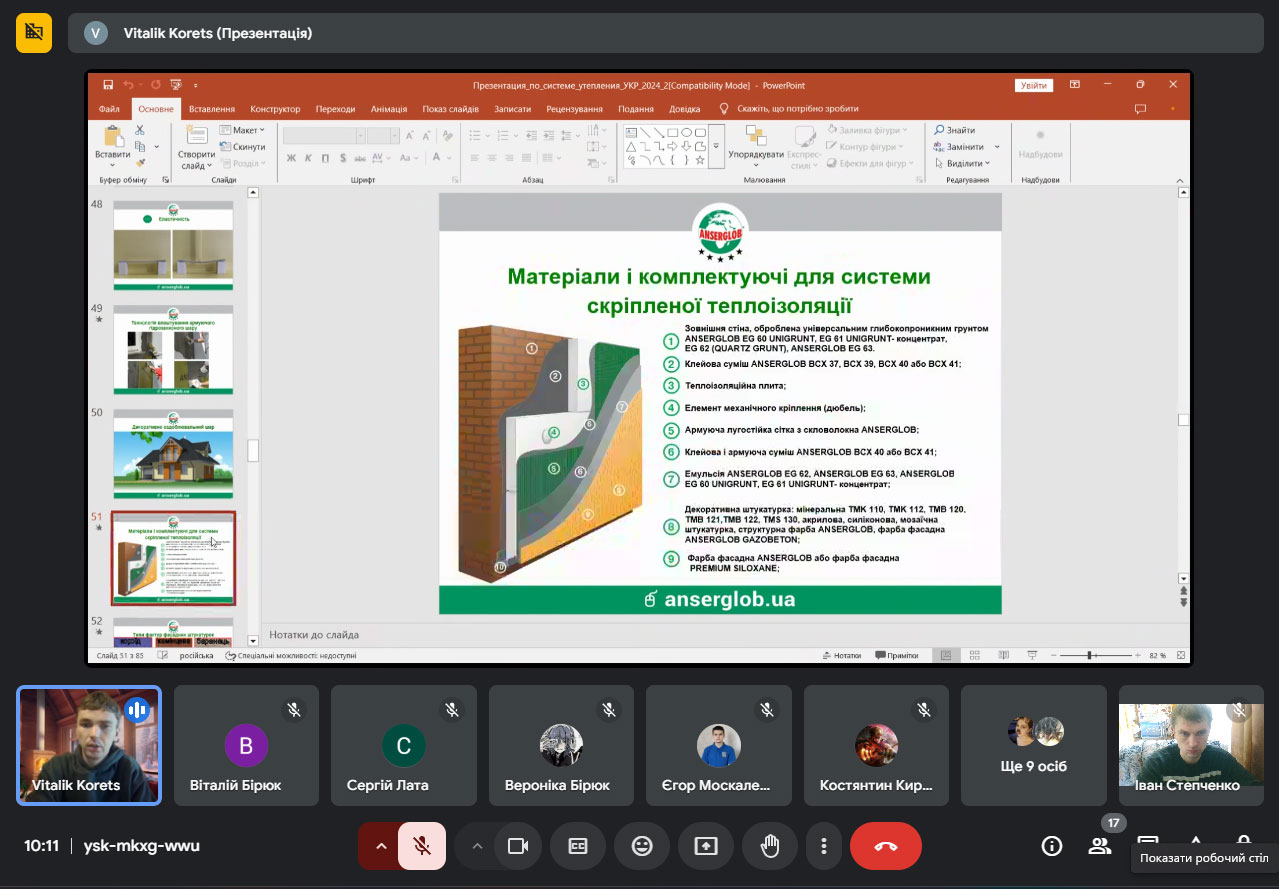Expand the shapes gallery more arrow
Screen dimensions: 1279x889
716,146
